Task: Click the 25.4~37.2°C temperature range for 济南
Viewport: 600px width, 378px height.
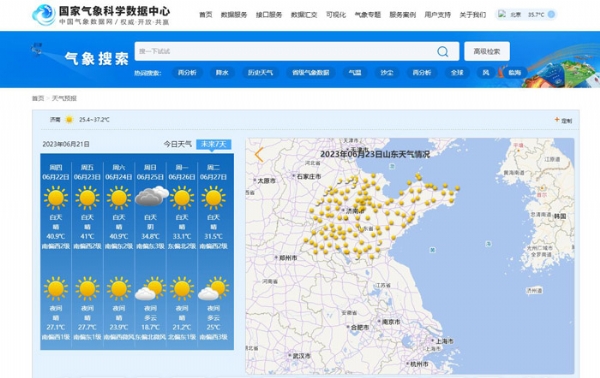Action: pos(94,120)
